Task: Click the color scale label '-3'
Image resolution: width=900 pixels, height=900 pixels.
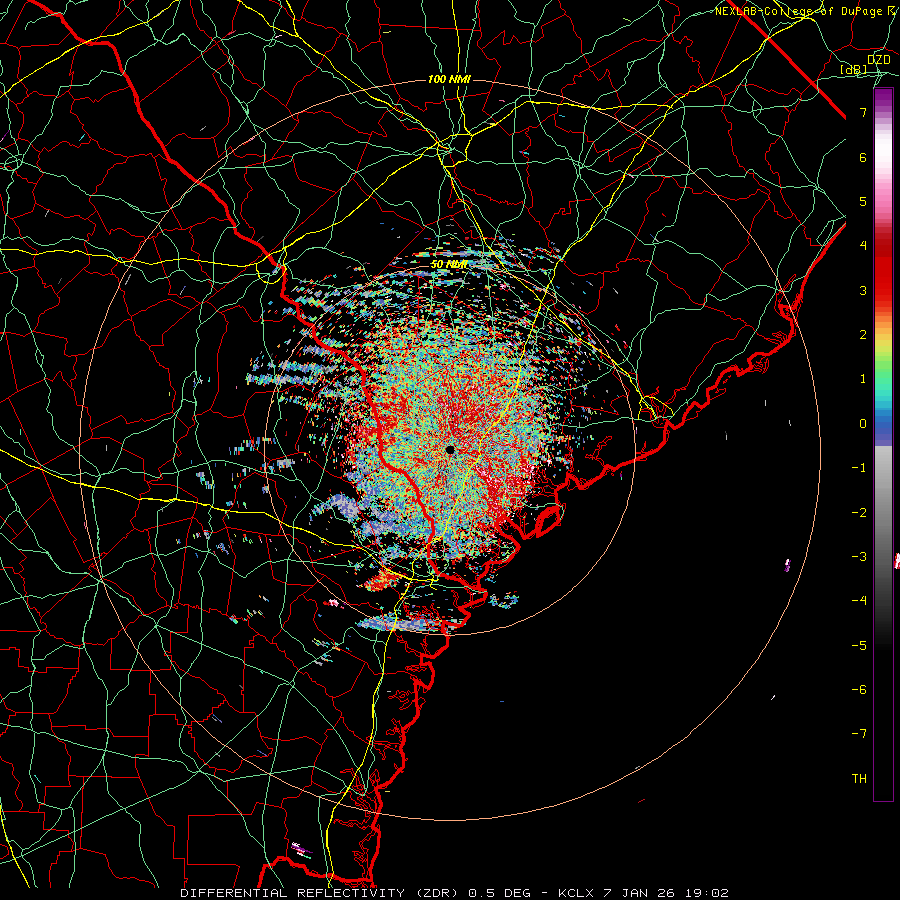Action: click(859, 557)
